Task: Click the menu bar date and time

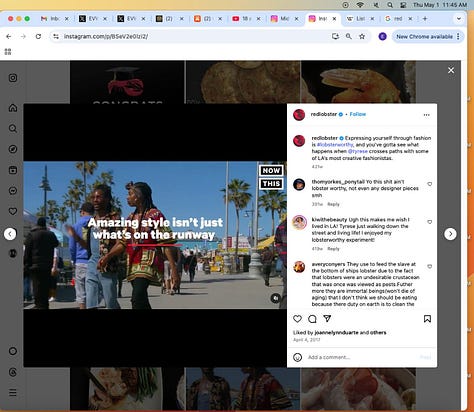Action: point(440,5)
